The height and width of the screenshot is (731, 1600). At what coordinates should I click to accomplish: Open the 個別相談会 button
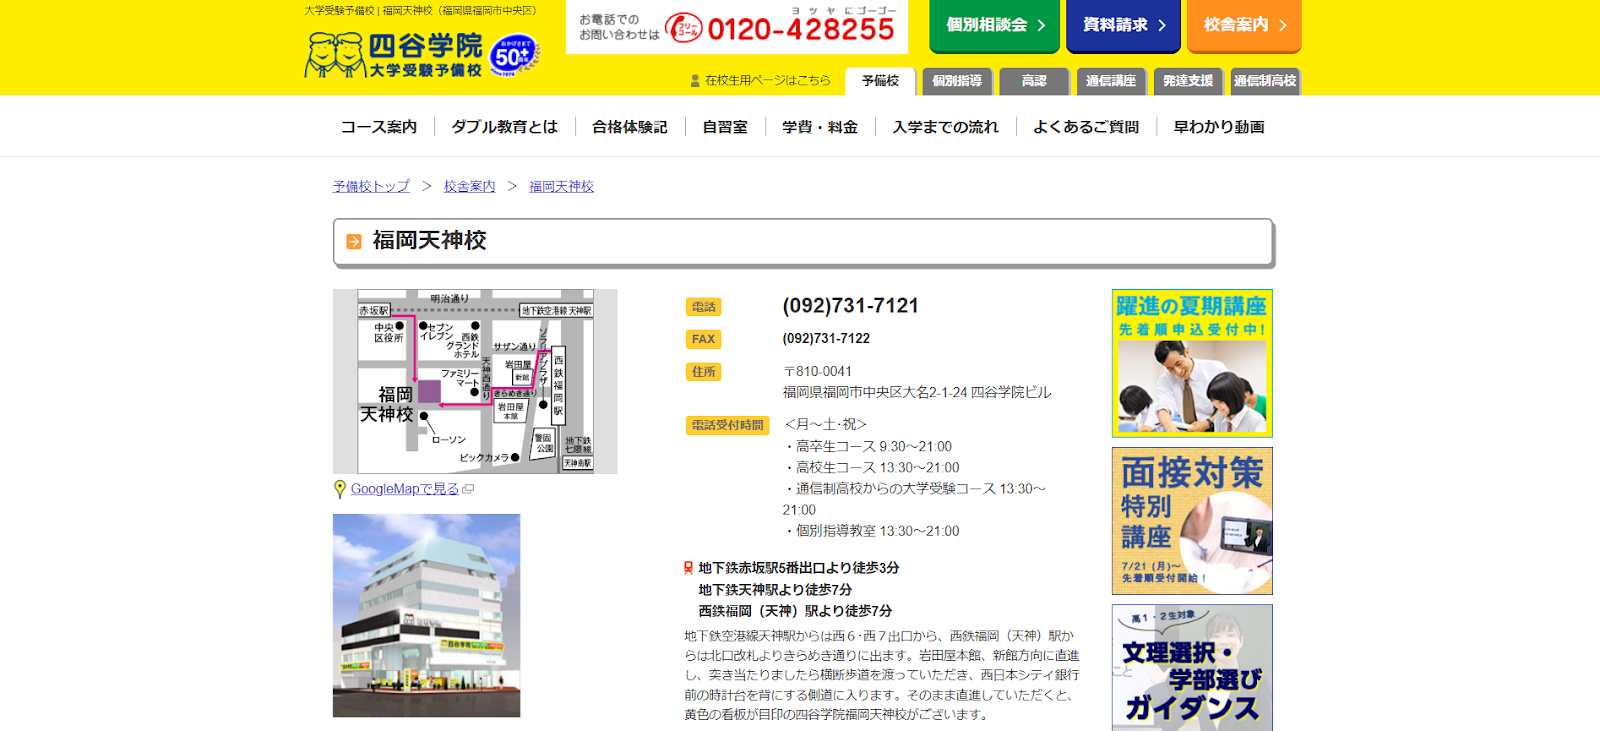tap(995, 25)
